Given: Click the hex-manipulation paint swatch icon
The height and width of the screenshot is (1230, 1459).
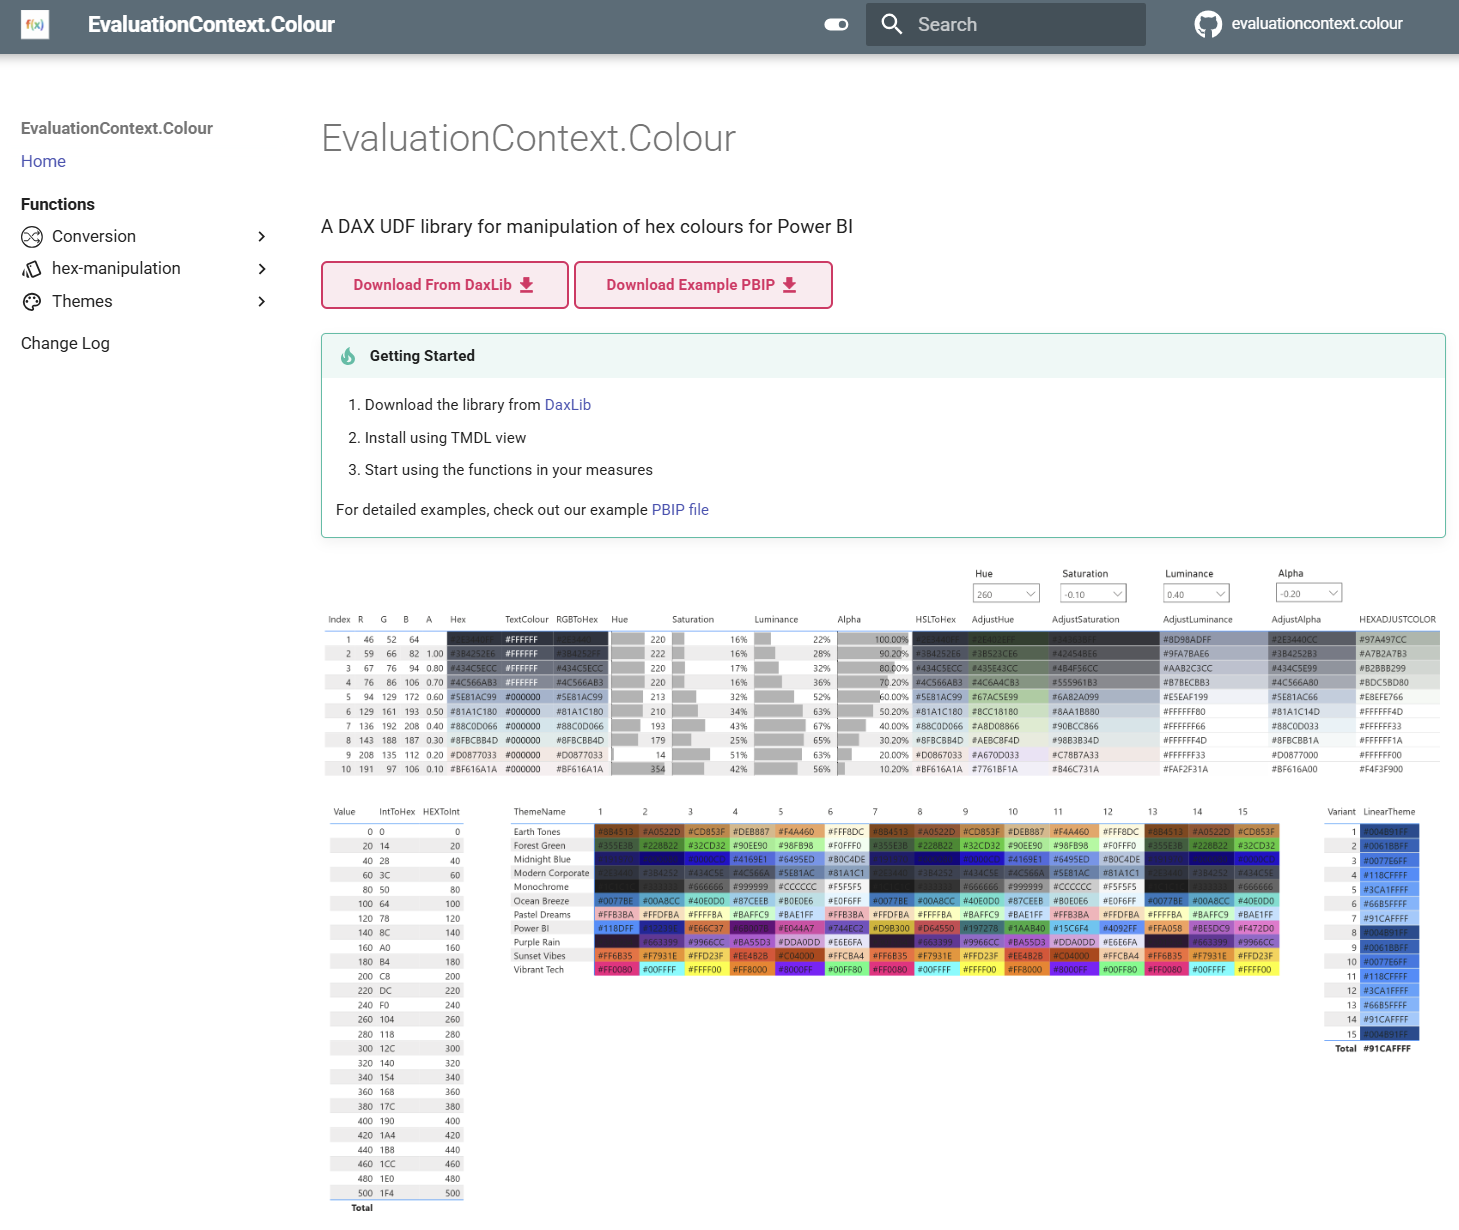Looking at the screenshot, I should click(32, 269).
